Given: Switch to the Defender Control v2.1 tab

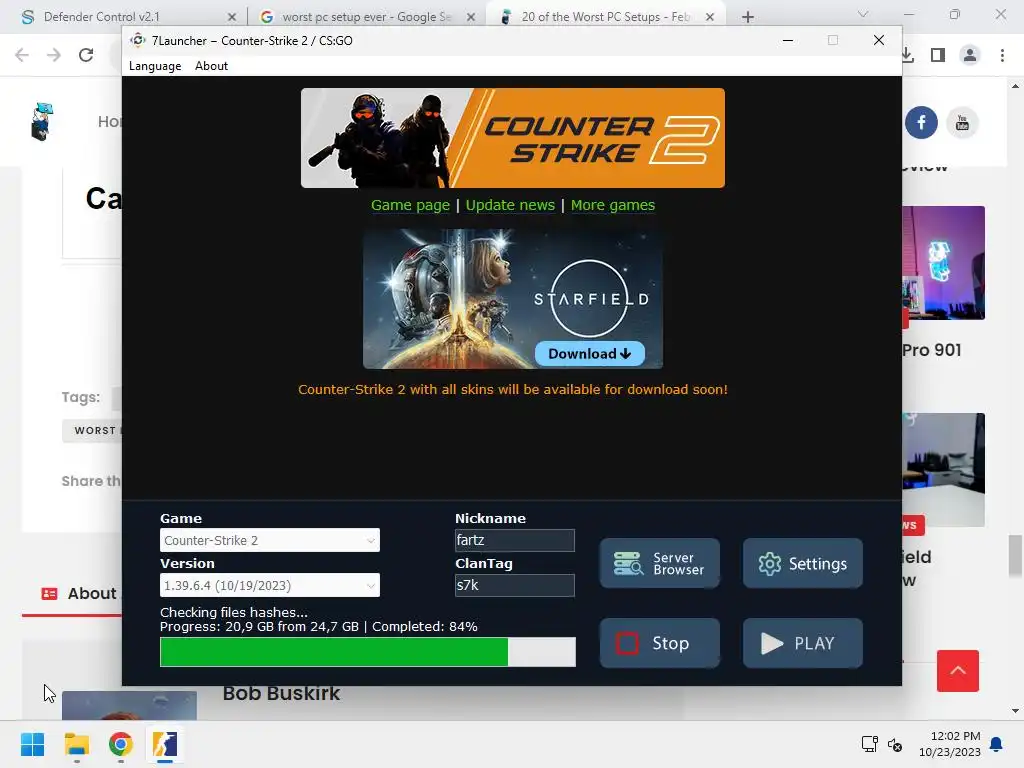Looking at the screenshot, I should pyautogui.click(x=124, y=17).
